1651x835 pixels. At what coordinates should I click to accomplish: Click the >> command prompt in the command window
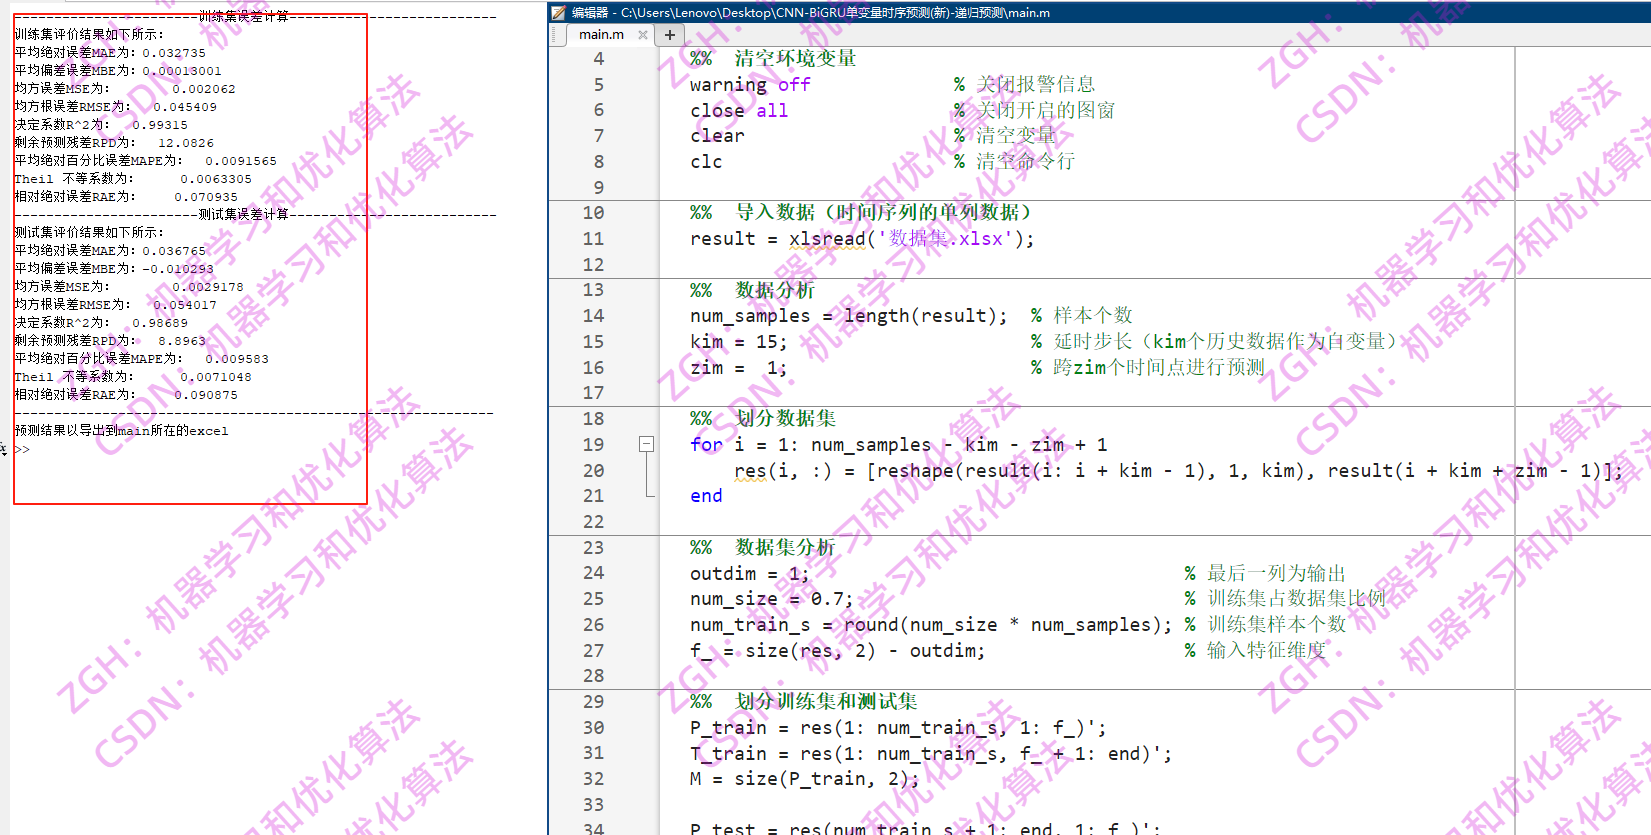pyautogui.click(x=22, y=450)
